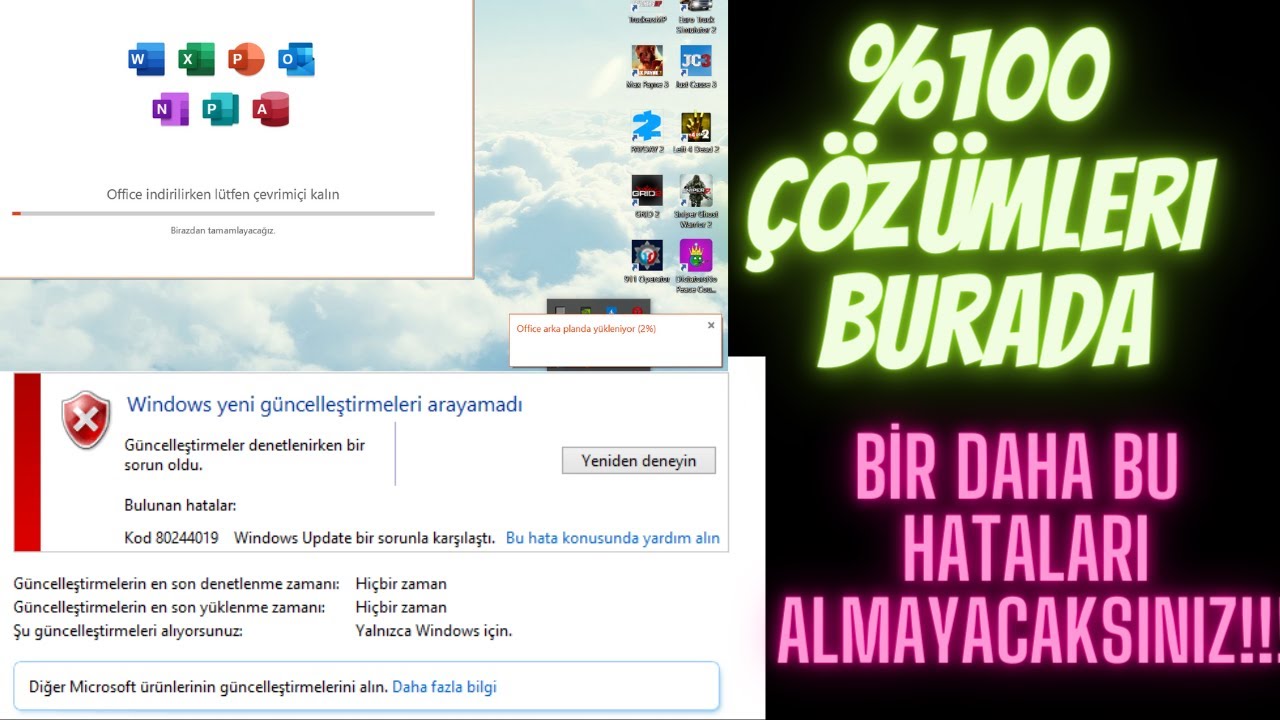Click the OneNote icon in Office installer
The width and height of the screenshot is (1280, 720).
tap(171, 109)
